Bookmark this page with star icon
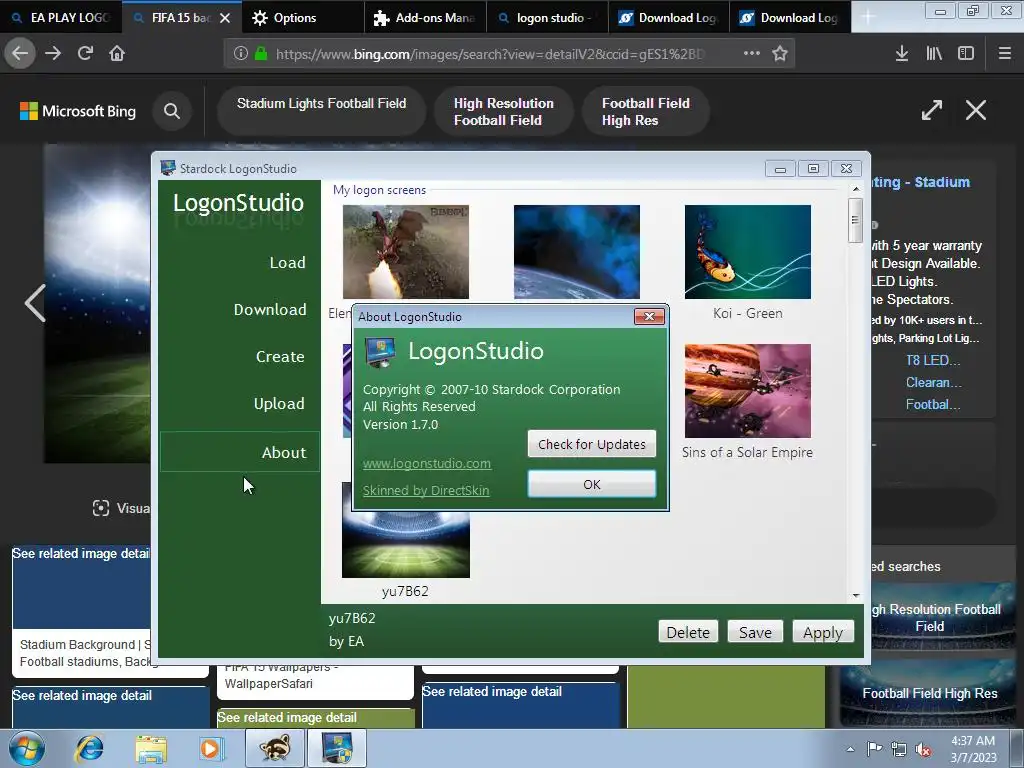The image size is (1024, 768). pyautogui.click(x=780, y=54)
